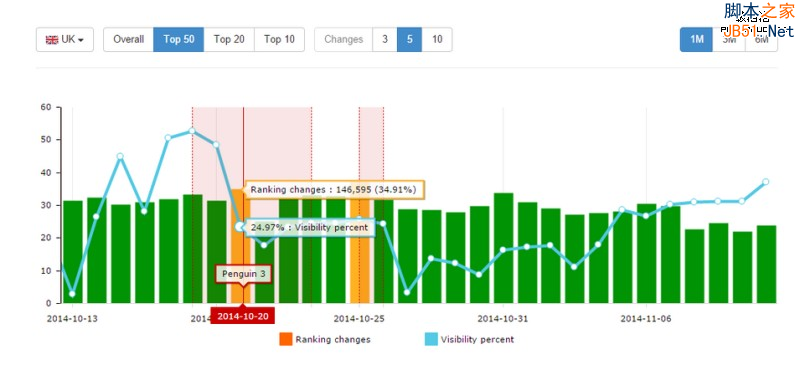The height and width of the screenshot is (365, 800).
Task: Click the 2014-10-31 axis label
Action: [x=503, y=319]
